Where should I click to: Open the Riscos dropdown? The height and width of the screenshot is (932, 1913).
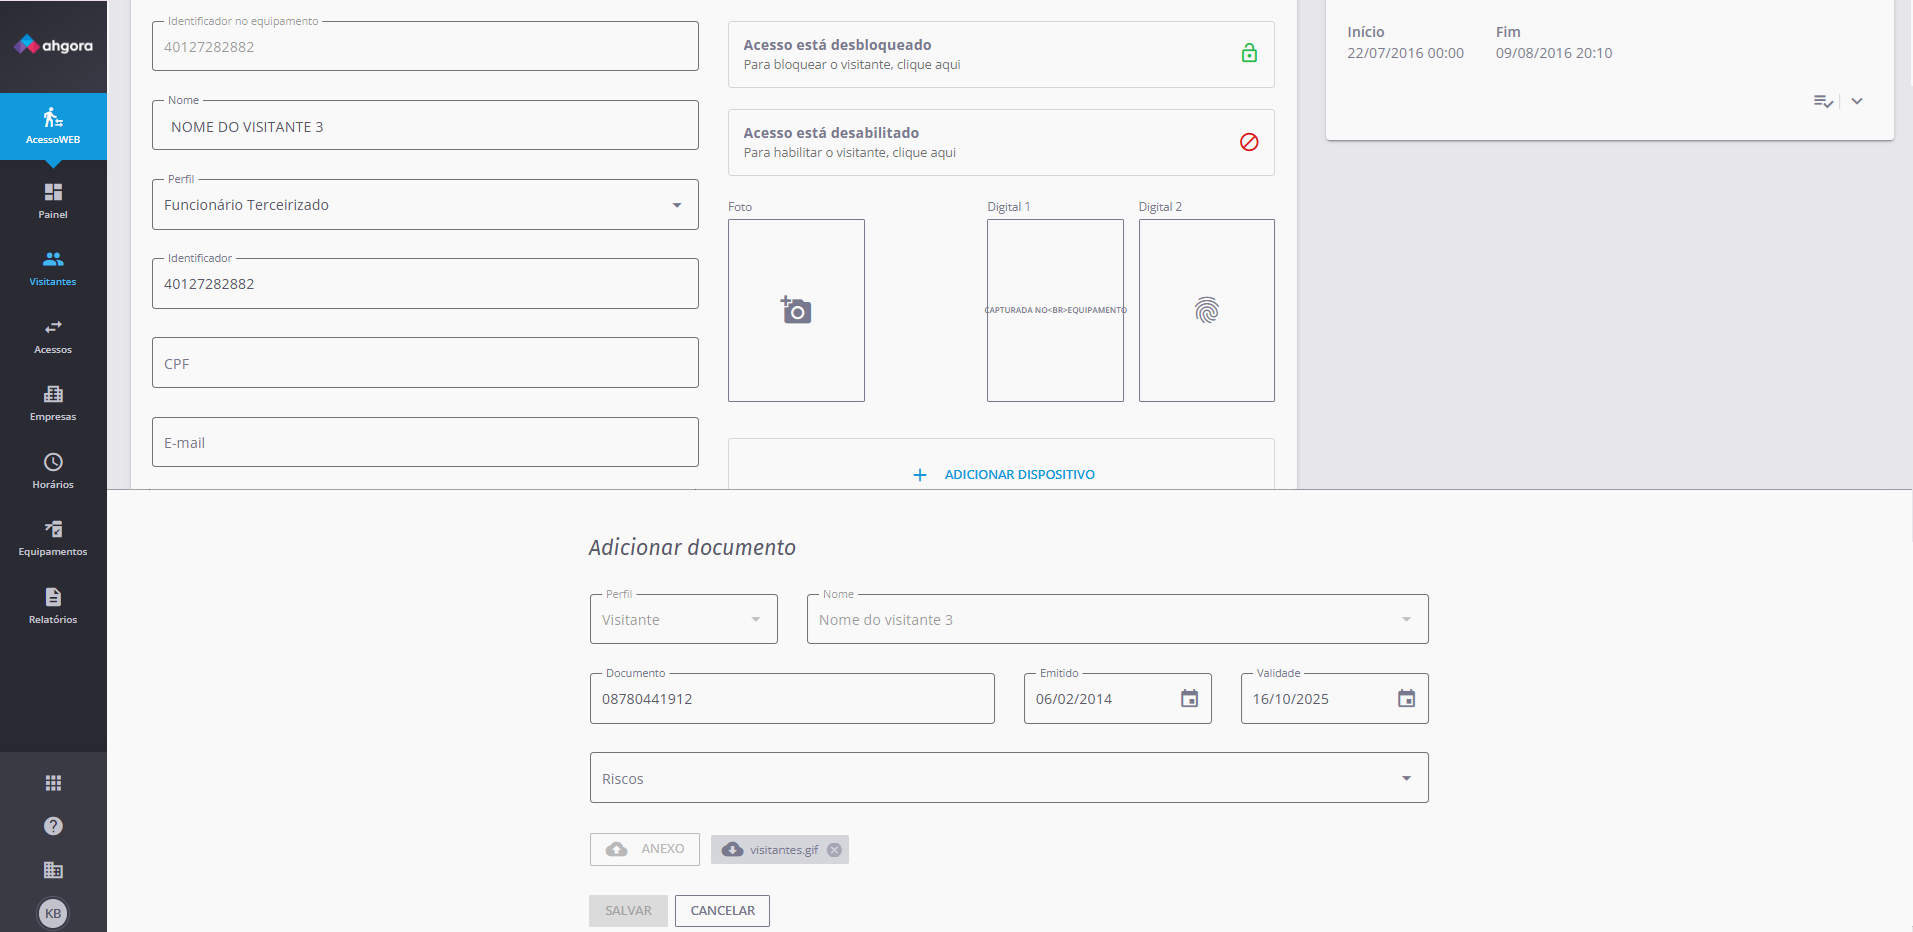(x=1406, y=778)
